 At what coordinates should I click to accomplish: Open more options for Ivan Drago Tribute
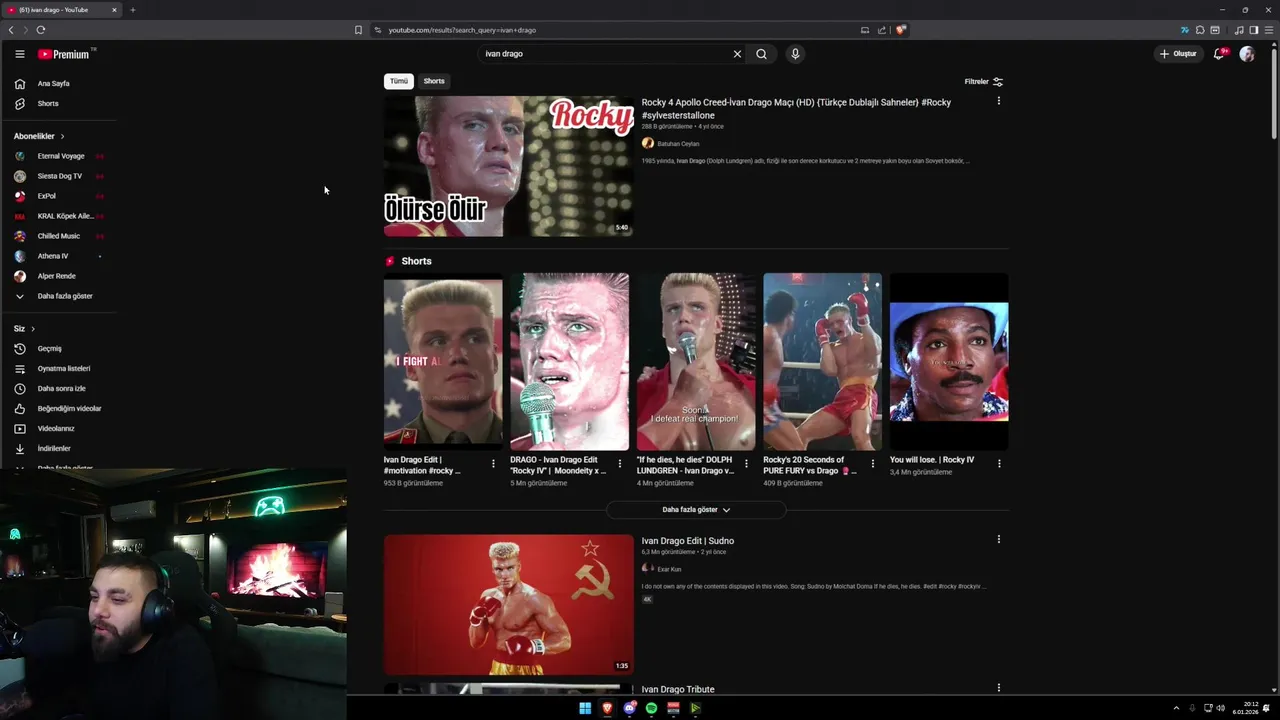coord(998,688)
